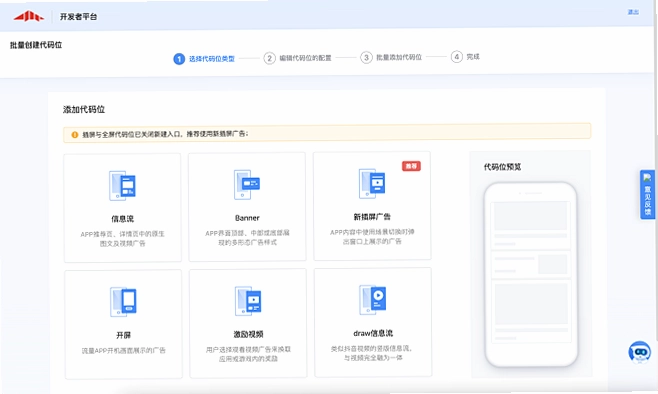Click the 新插屏广告 card title
The image size is (658, 394).
372,217
